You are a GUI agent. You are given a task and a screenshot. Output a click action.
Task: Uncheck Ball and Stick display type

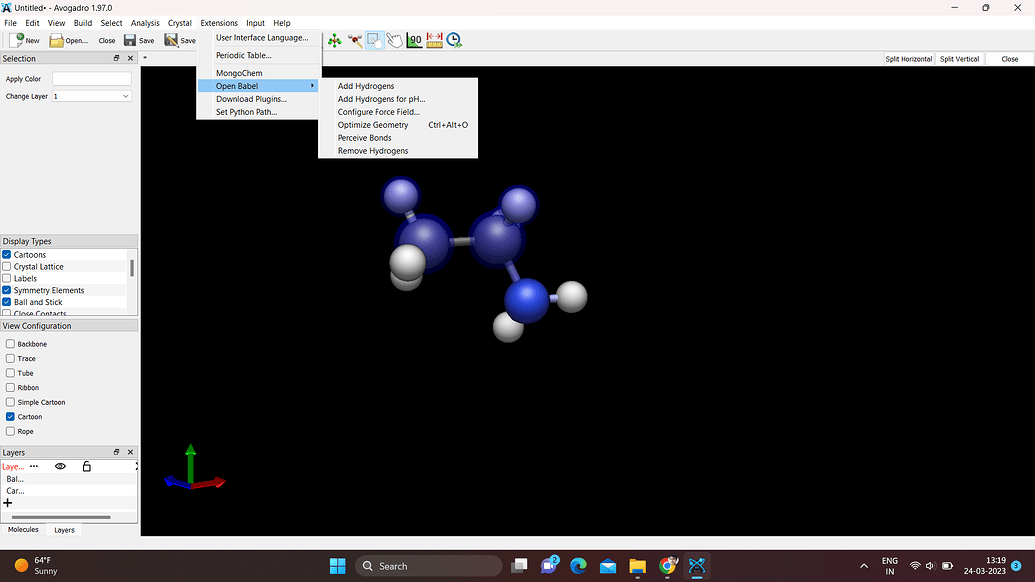[7, 302]
